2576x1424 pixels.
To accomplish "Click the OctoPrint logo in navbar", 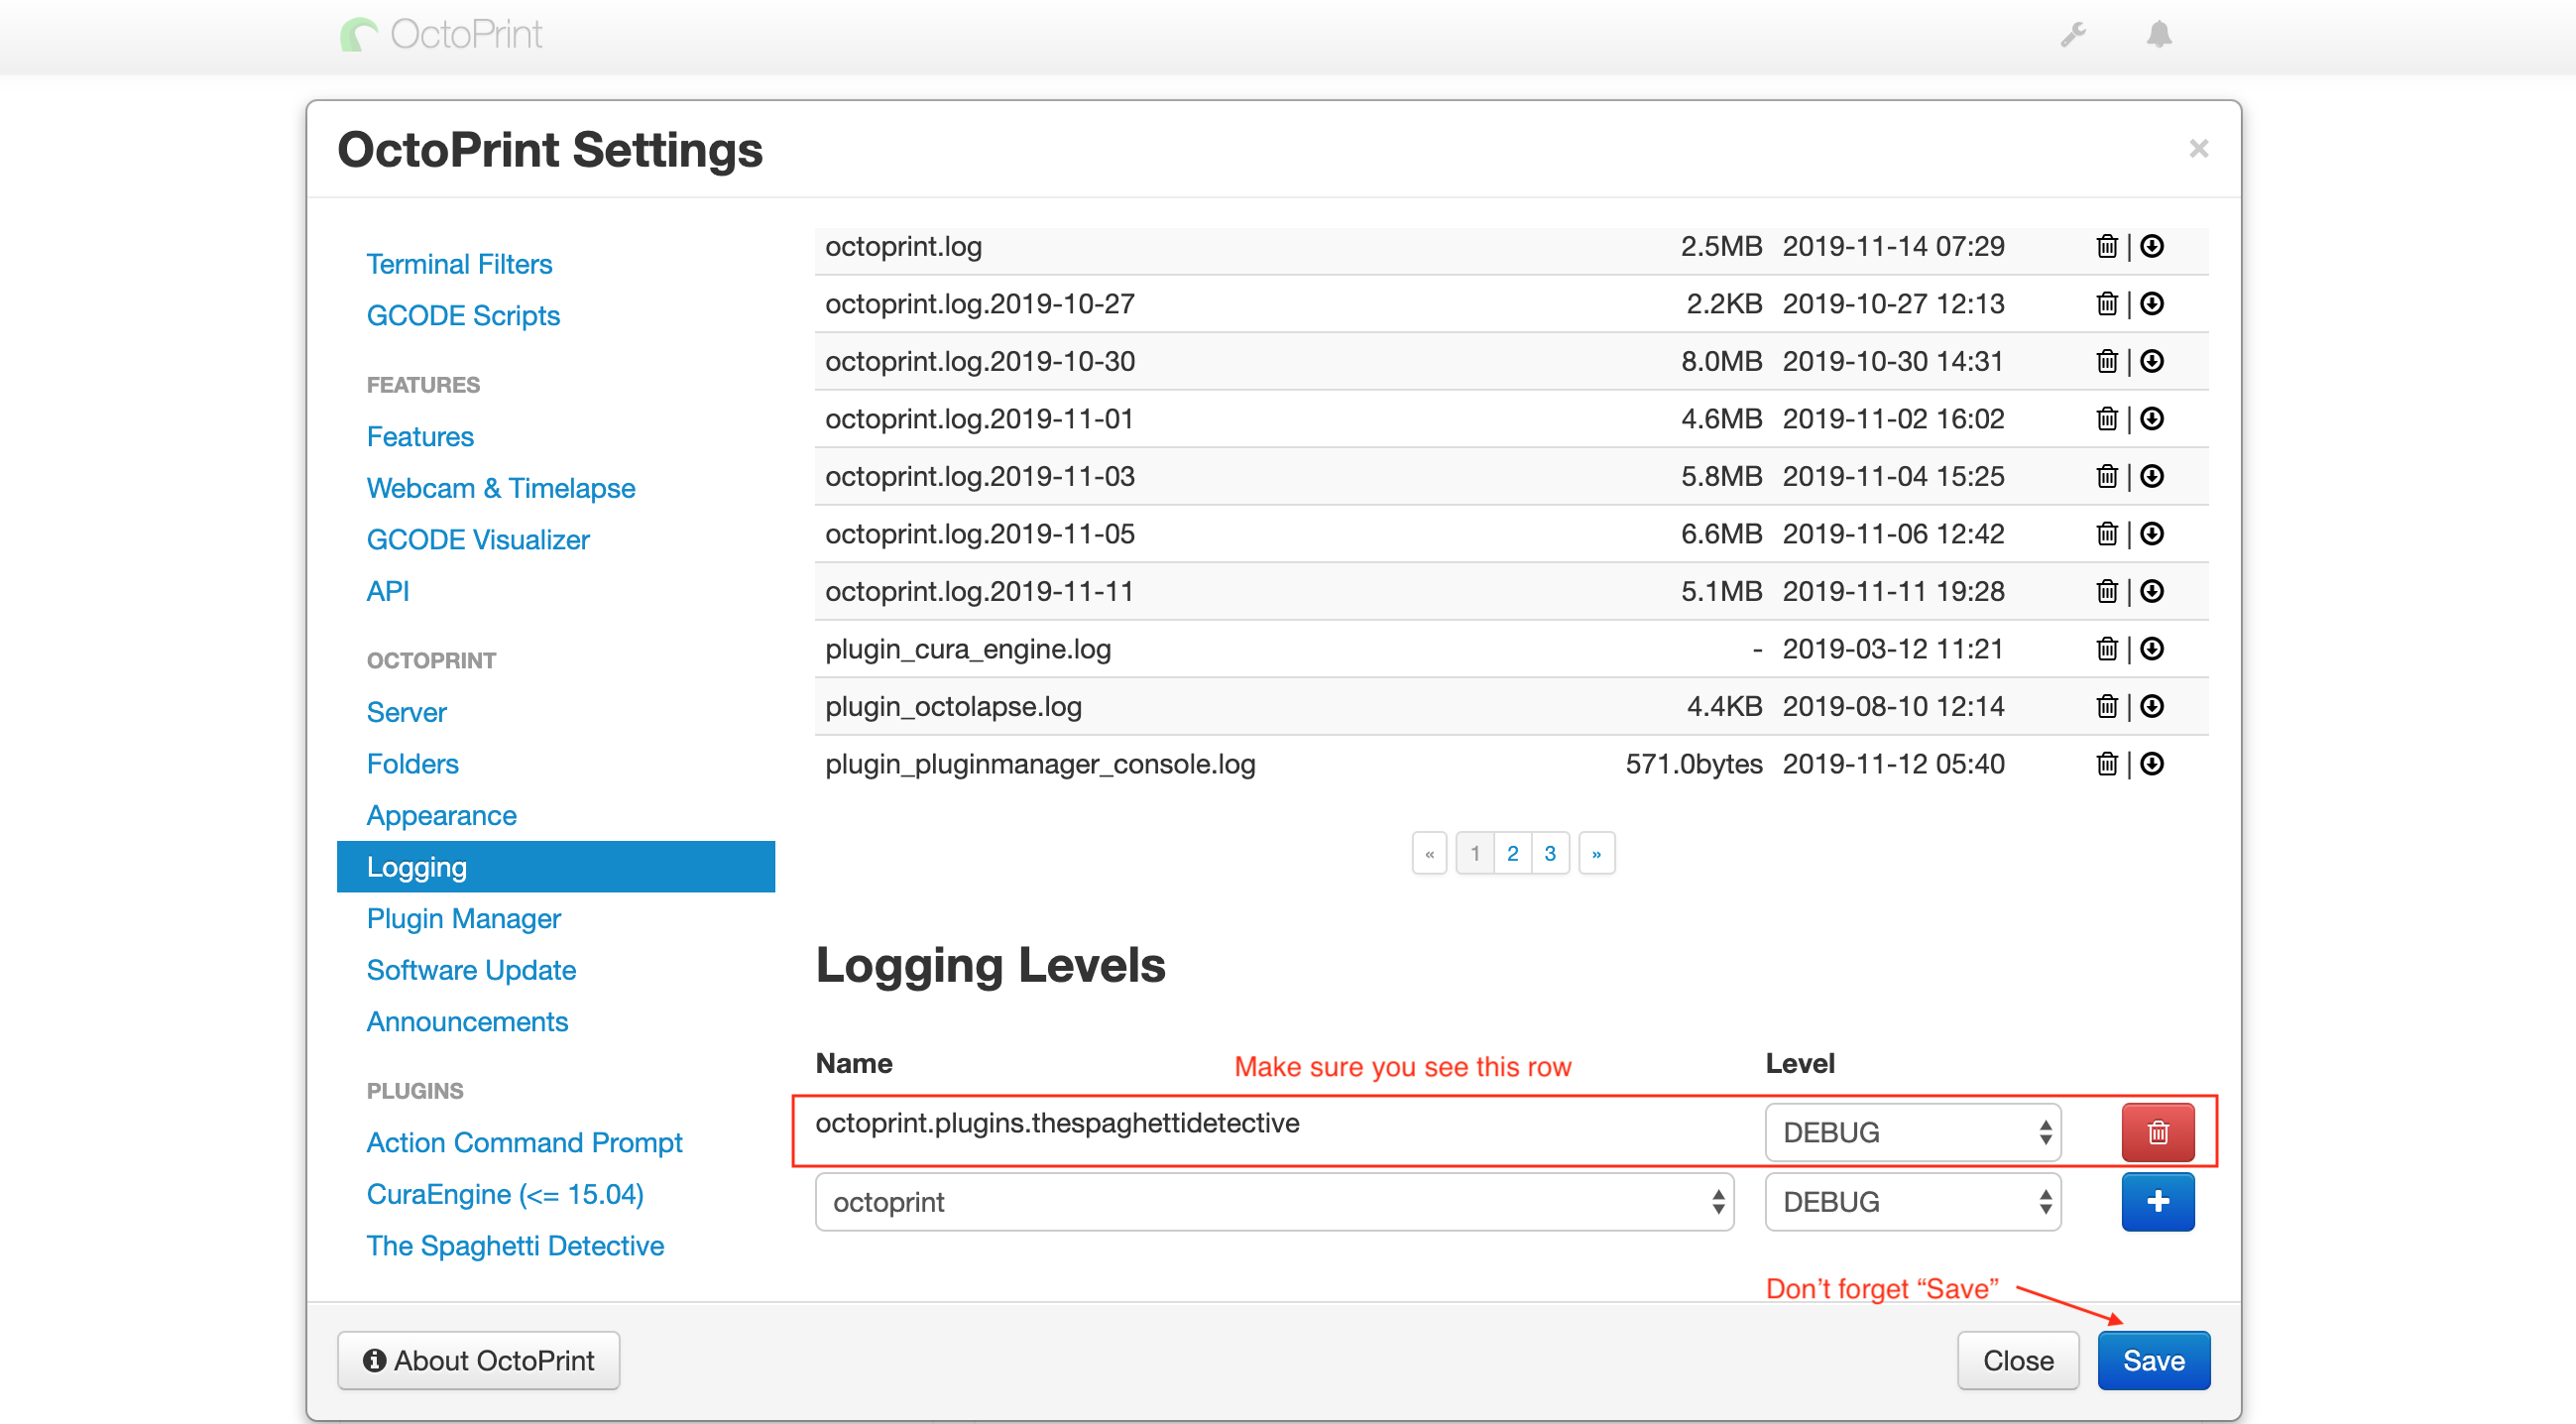I will coord(441,35).
